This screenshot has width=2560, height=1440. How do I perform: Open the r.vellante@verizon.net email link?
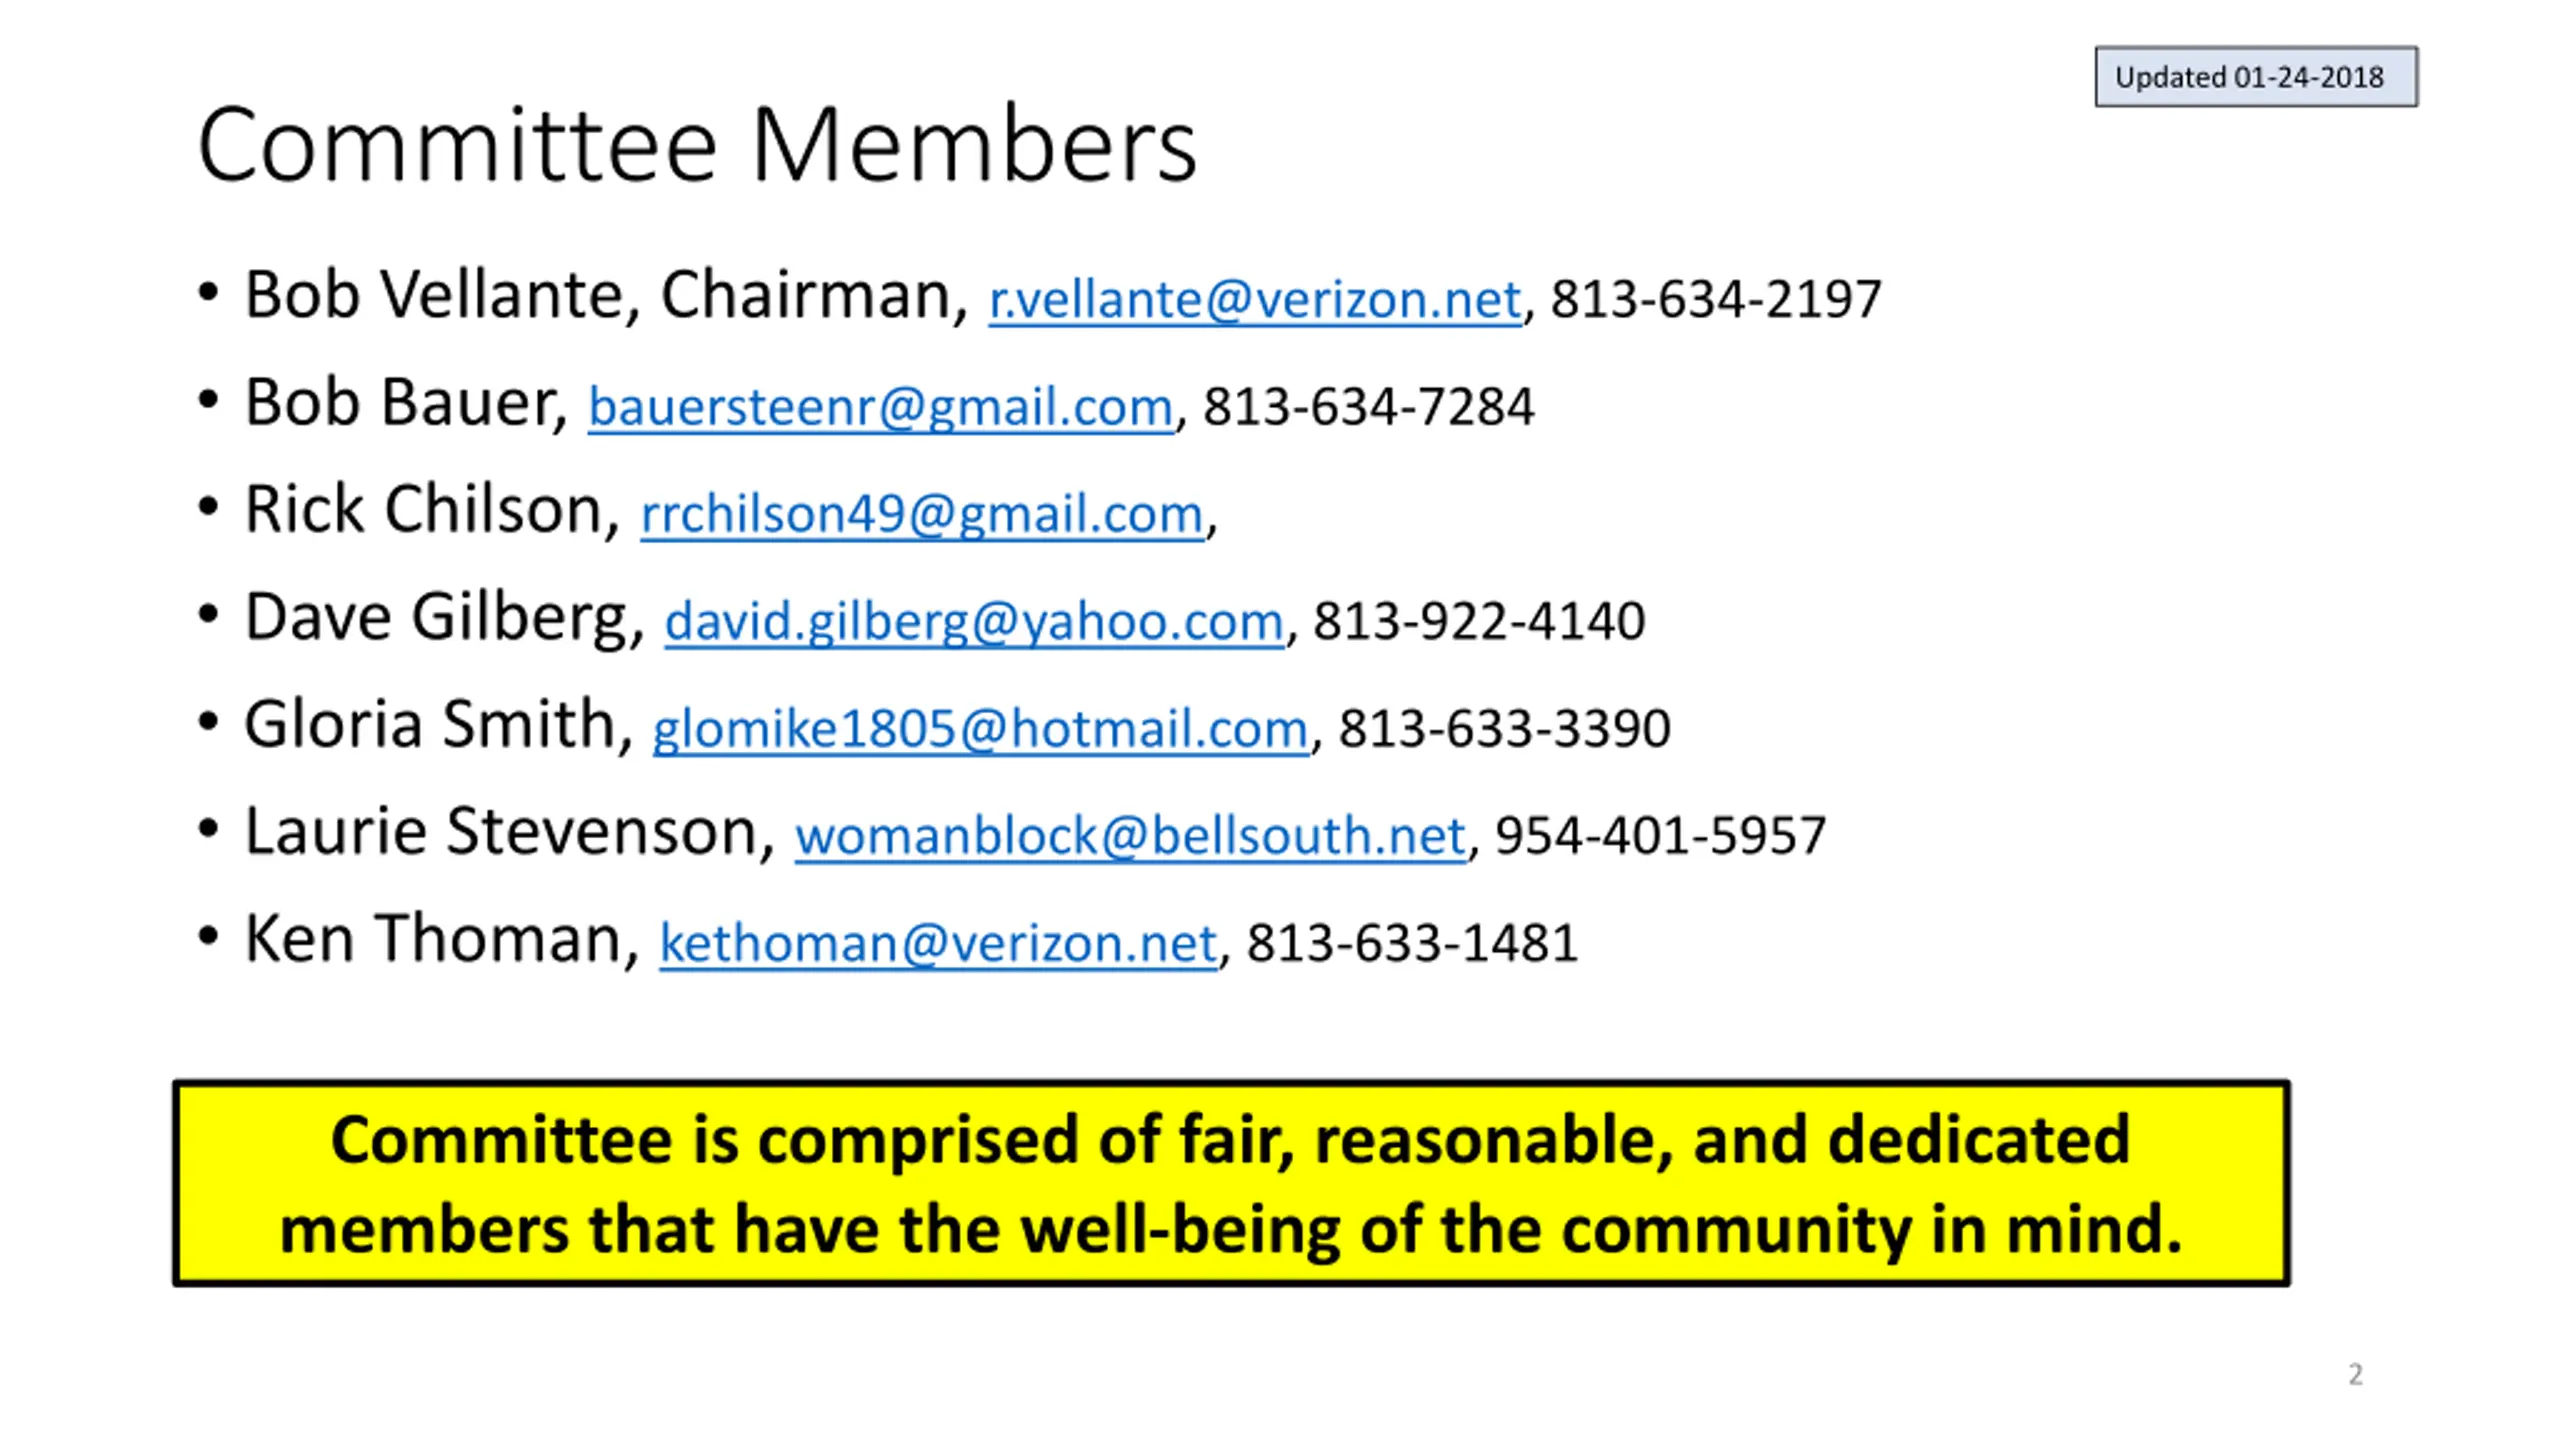click(1255, 299)
